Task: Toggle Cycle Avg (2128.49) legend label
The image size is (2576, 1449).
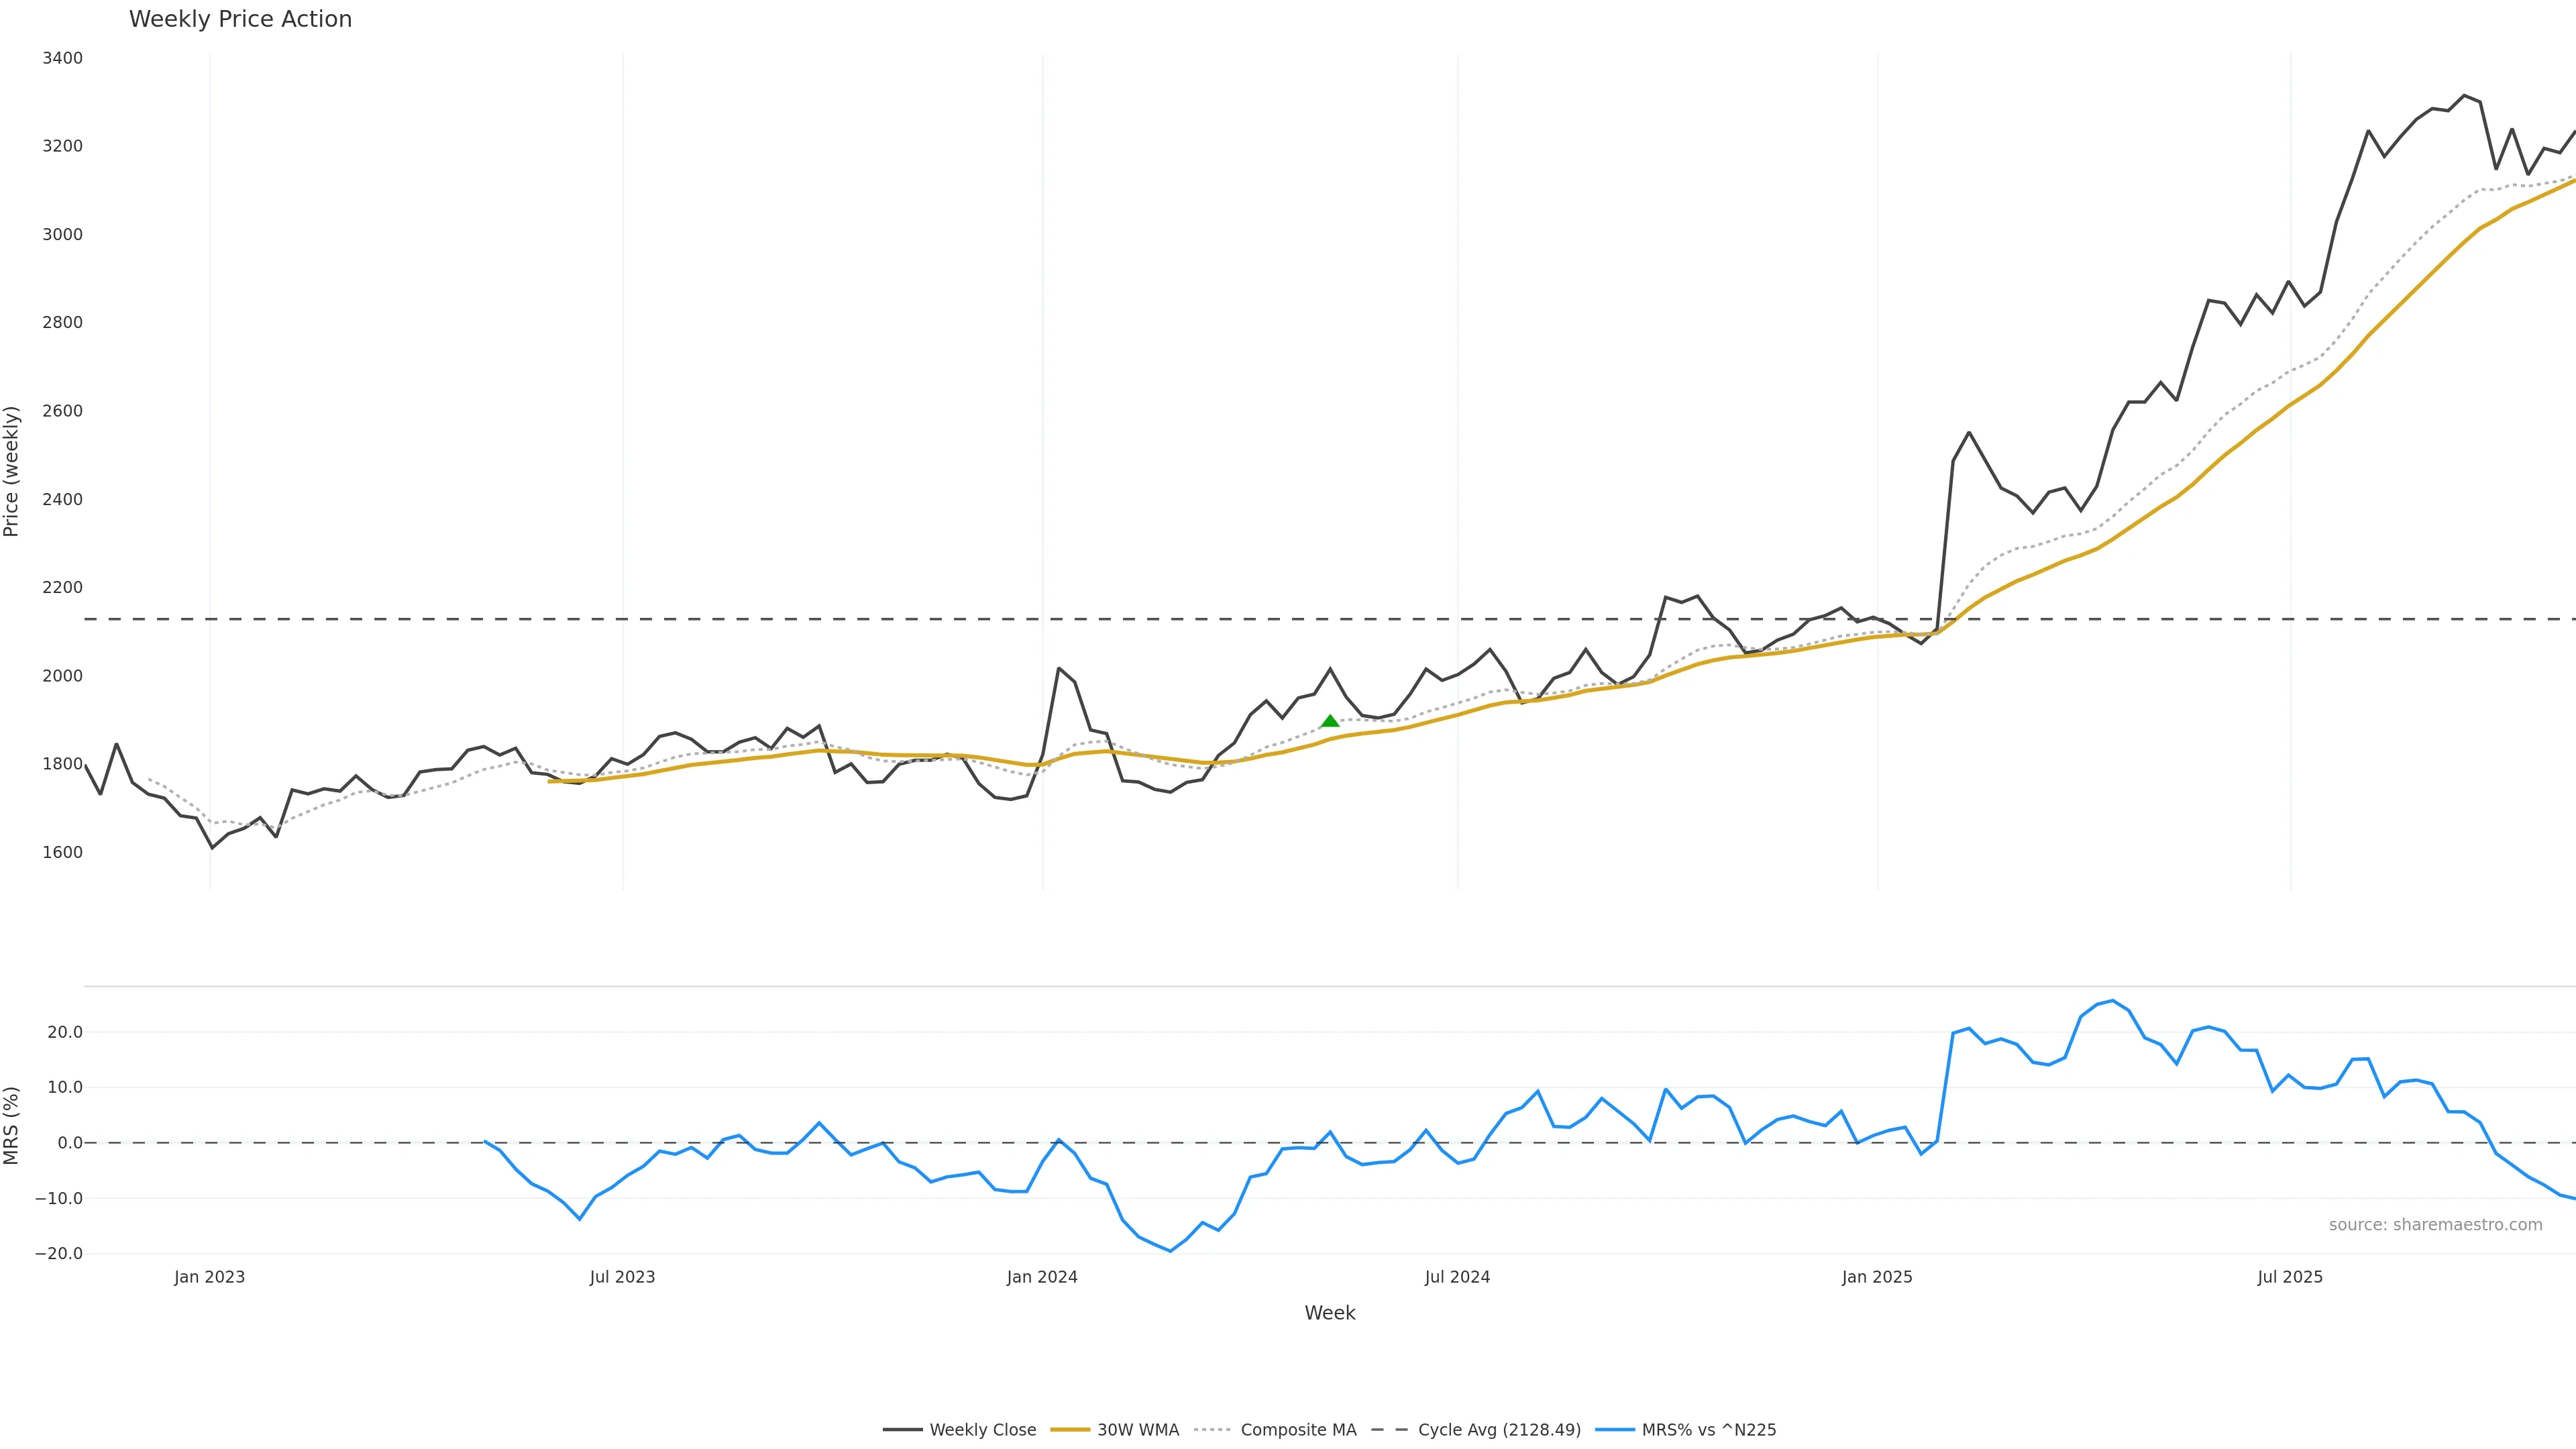Action: point(1499,1430)
